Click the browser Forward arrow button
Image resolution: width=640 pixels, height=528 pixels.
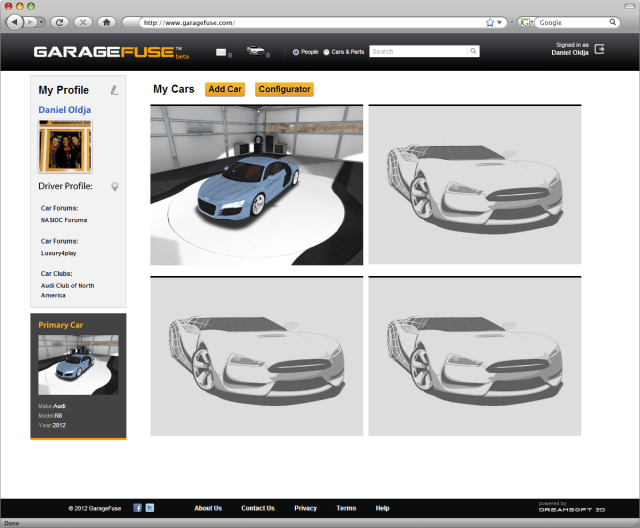30,22
